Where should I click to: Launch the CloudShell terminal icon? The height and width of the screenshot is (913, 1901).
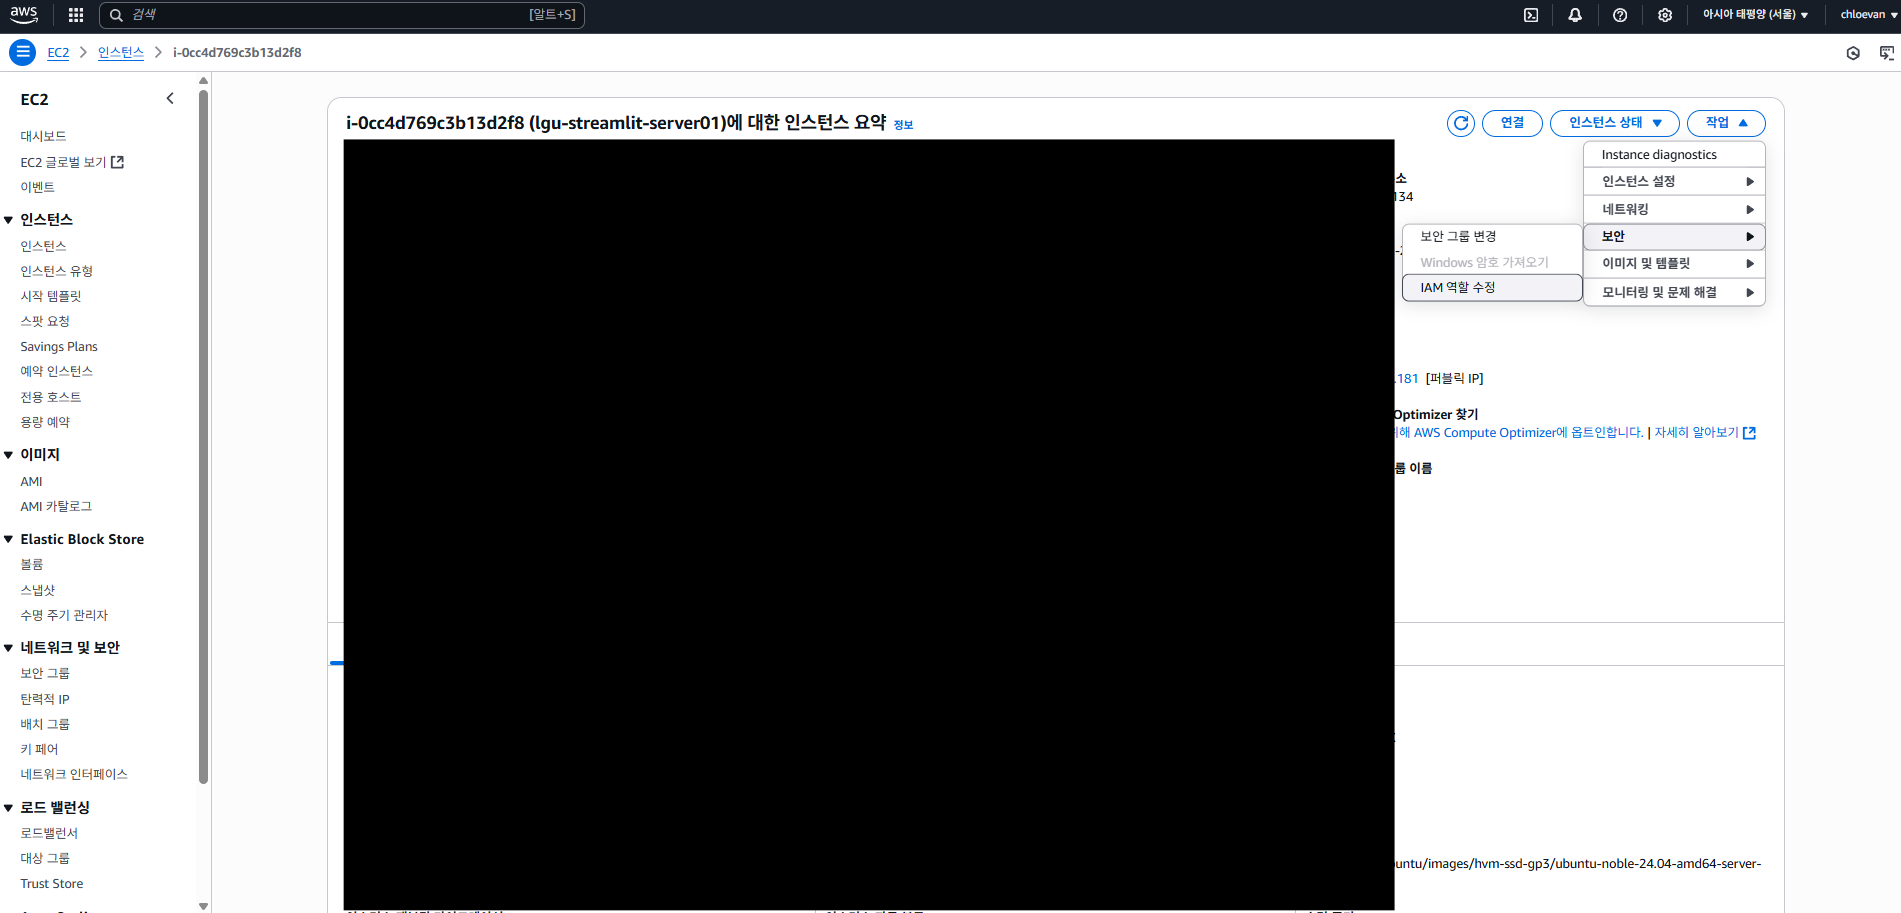click(x=1531, y=15)
